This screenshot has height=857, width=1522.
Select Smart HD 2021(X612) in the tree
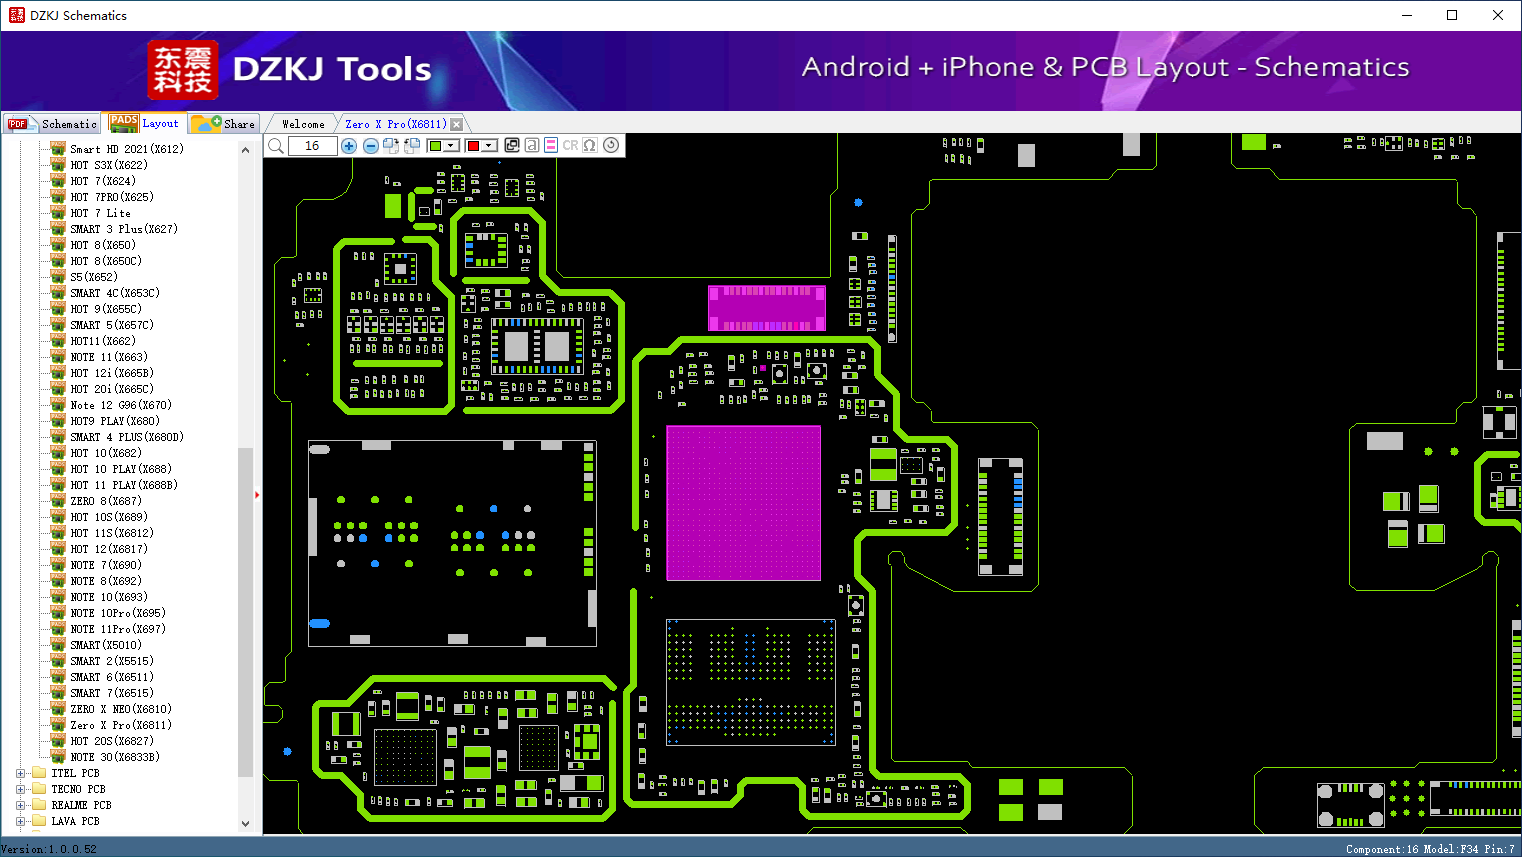click(127, 149)
